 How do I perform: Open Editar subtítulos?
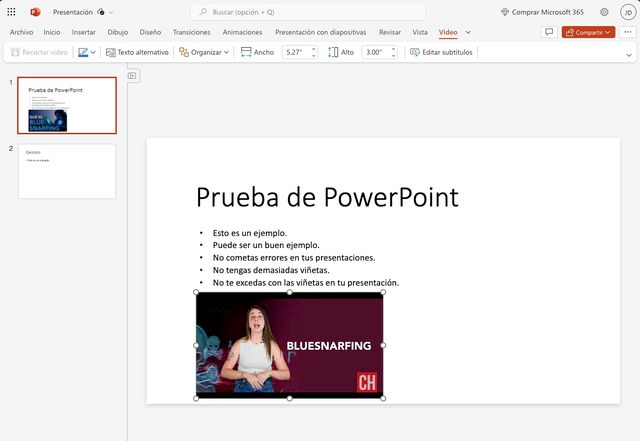pos(441,52)
